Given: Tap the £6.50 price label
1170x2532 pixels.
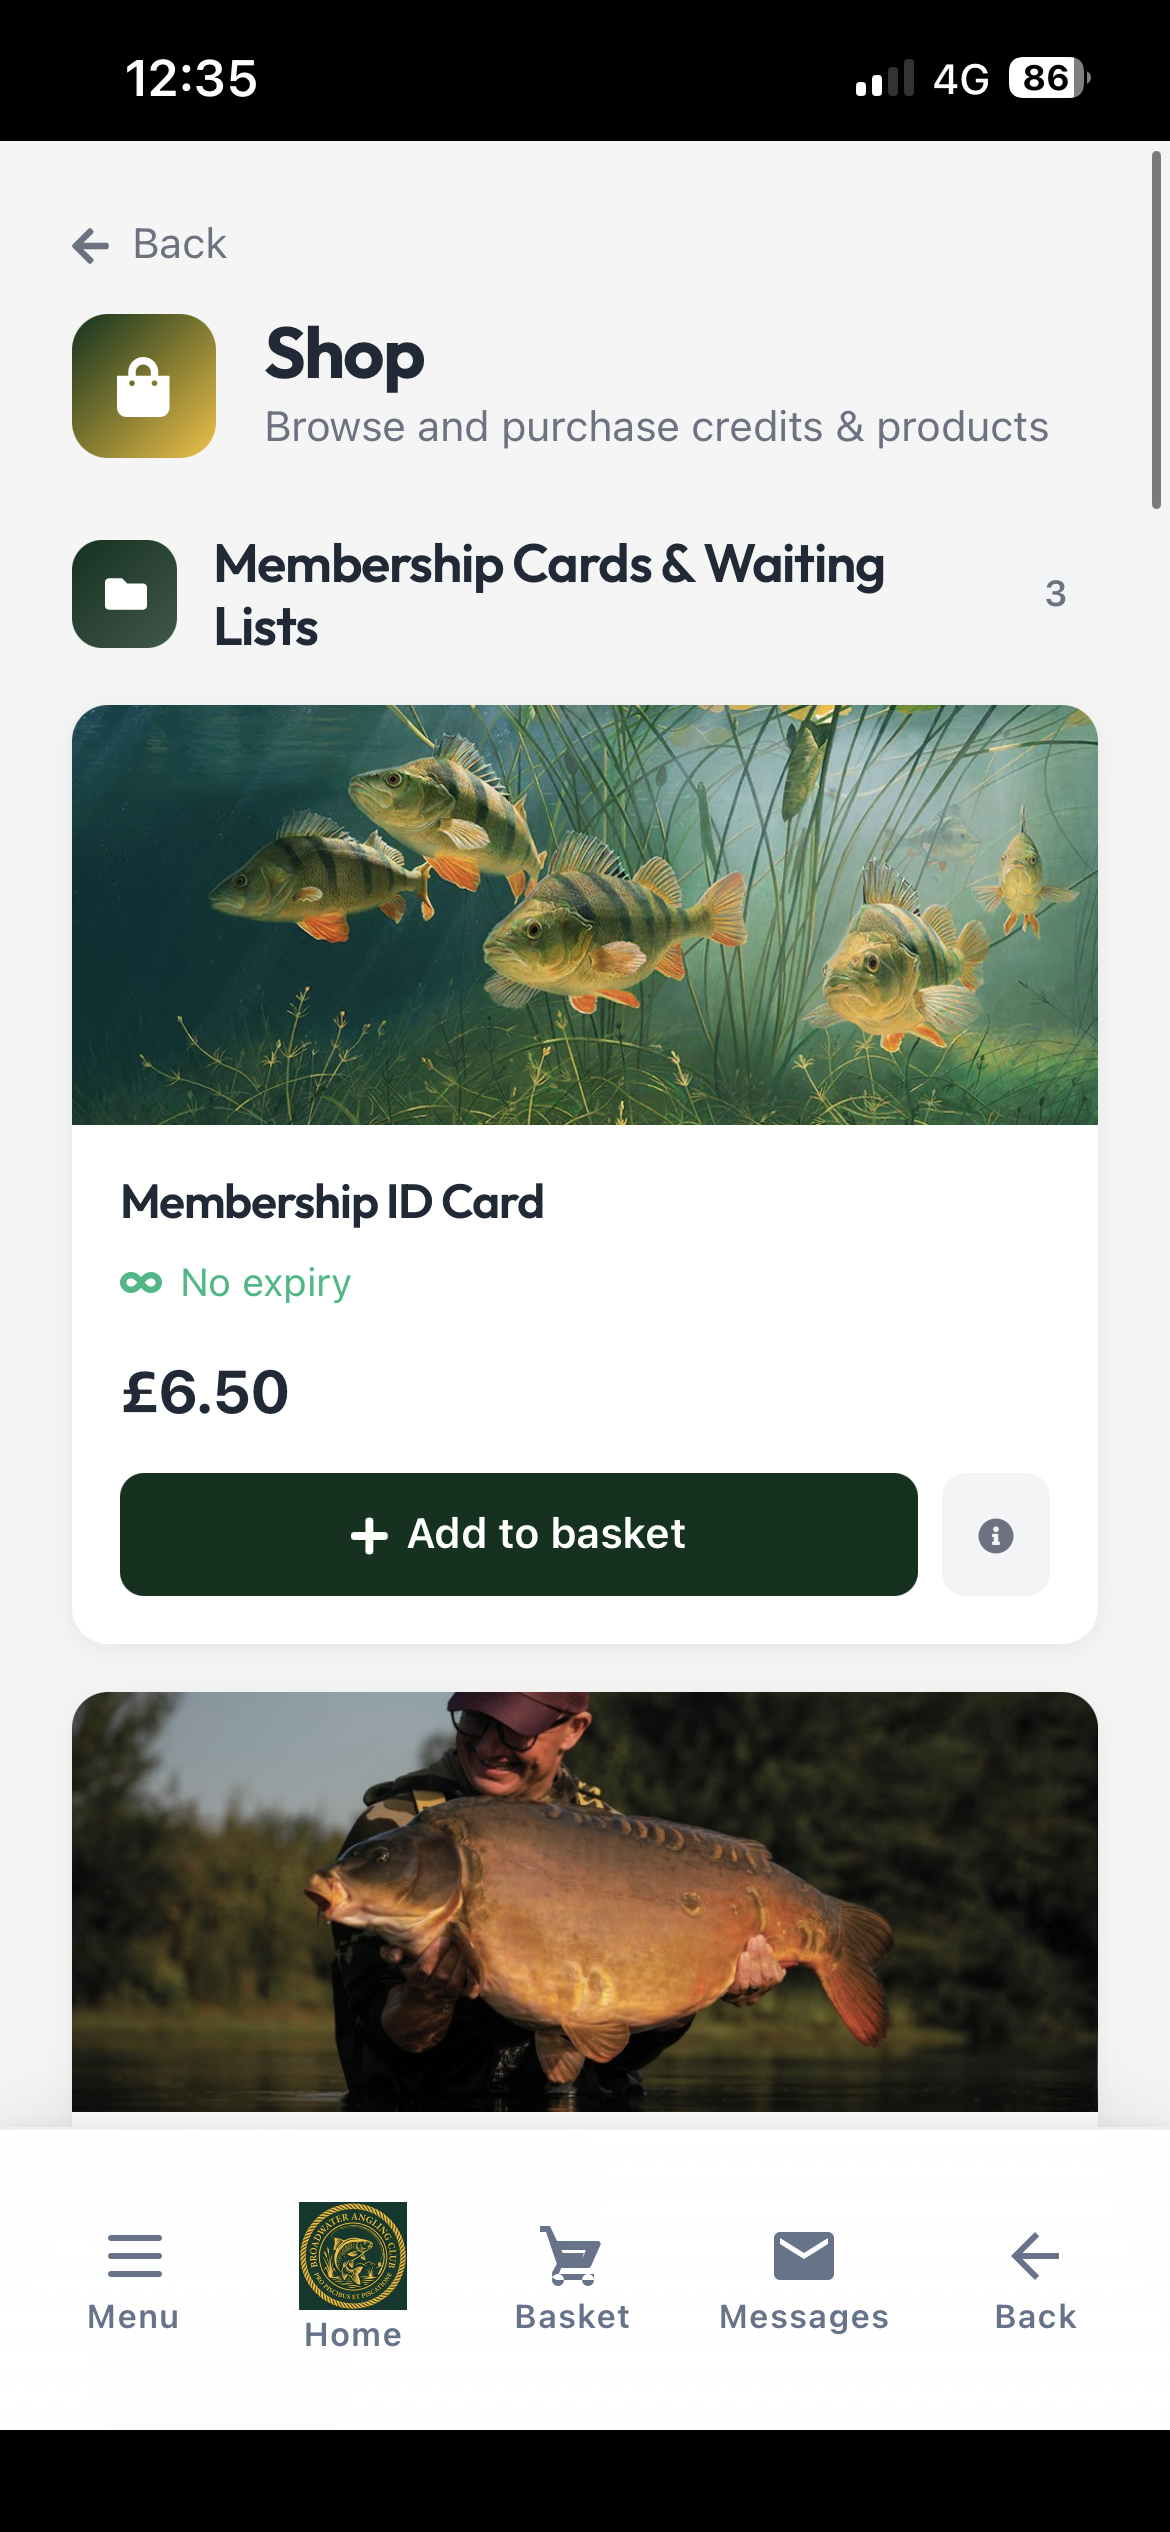Looking at the screenshot, I should (205, 1392).
